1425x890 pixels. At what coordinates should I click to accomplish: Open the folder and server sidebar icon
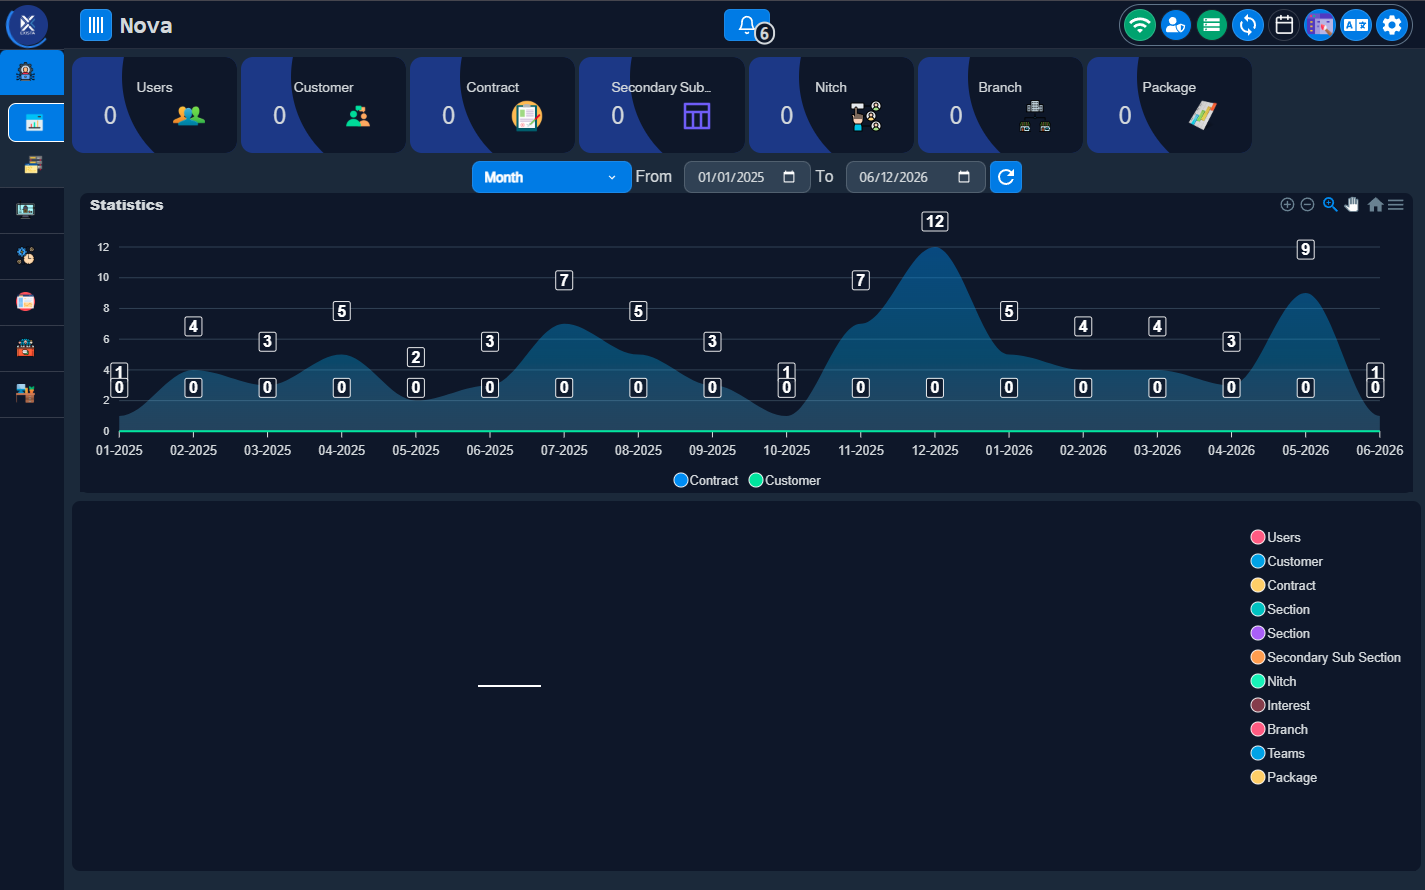(34, 165)
